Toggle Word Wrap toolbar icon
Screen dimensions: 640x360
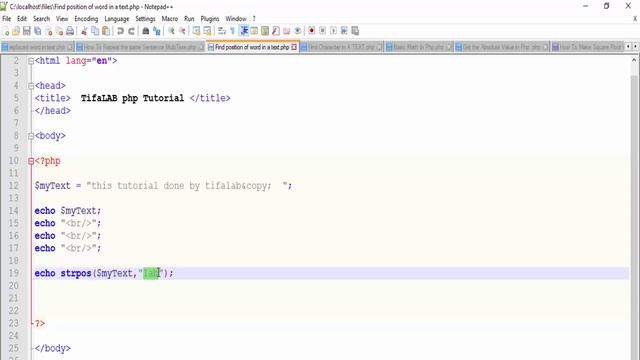point(222,31)
